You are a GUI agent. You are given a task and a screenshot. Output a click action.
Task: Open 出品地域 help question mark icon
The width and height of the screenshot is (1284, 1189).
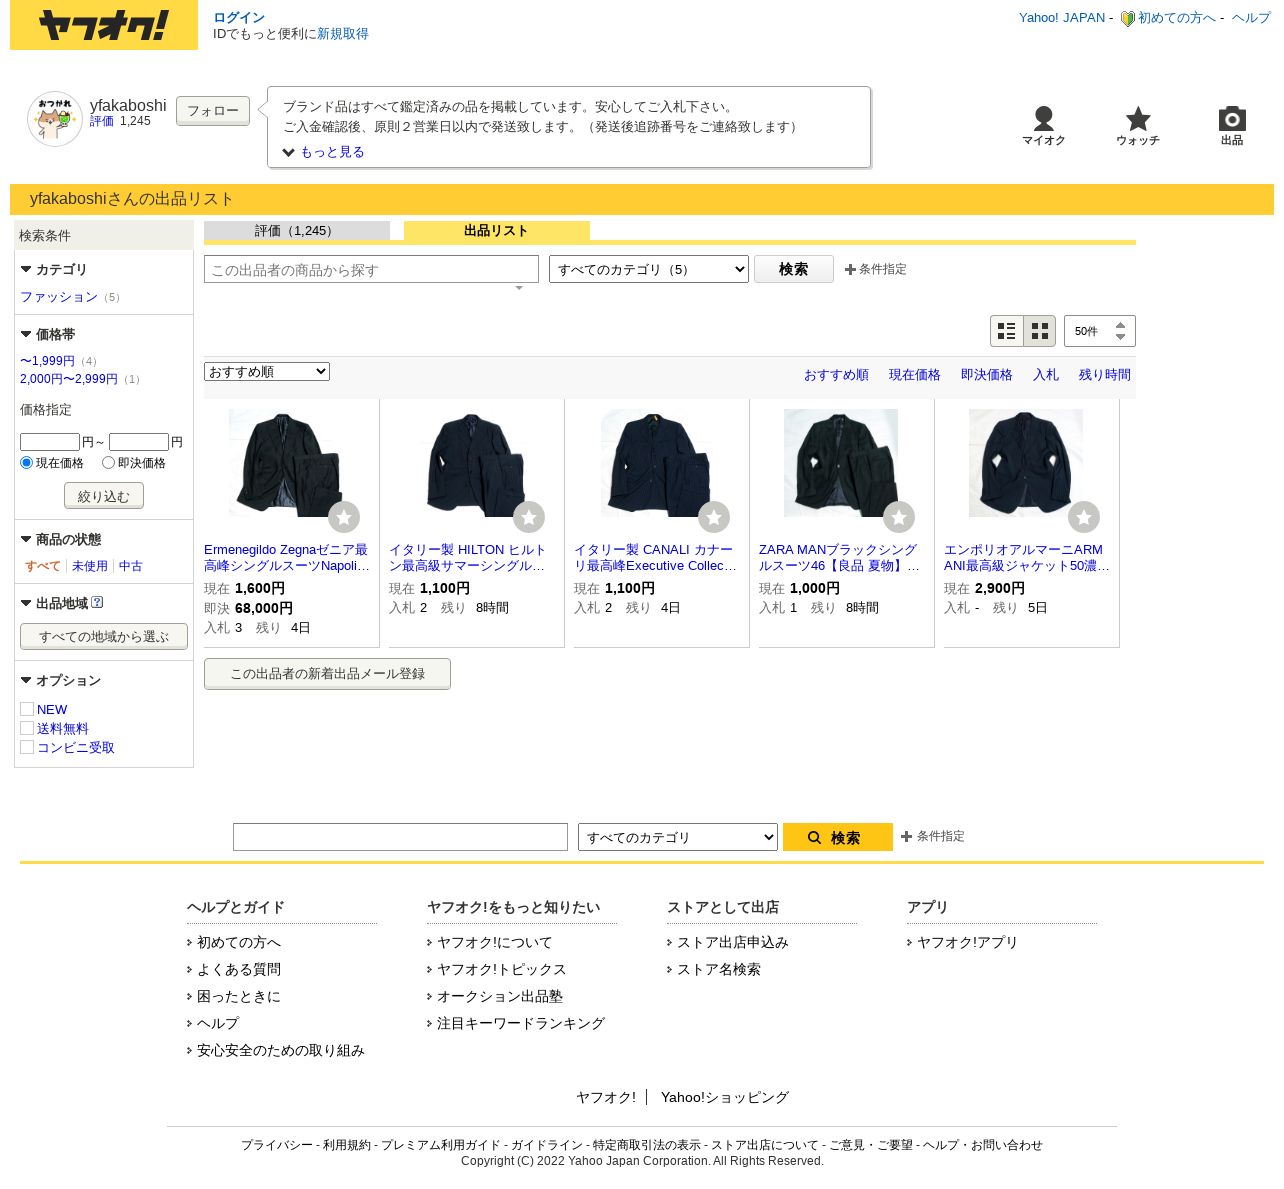click(x=97, y=603)
